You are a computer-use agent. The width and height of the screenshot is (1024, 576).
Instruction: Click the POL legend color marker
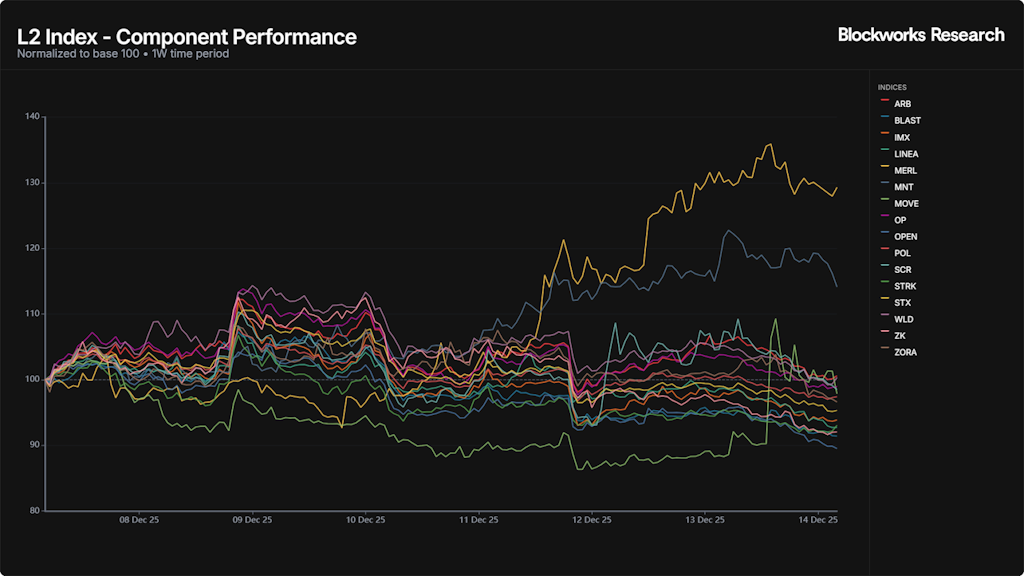(884, 253)
